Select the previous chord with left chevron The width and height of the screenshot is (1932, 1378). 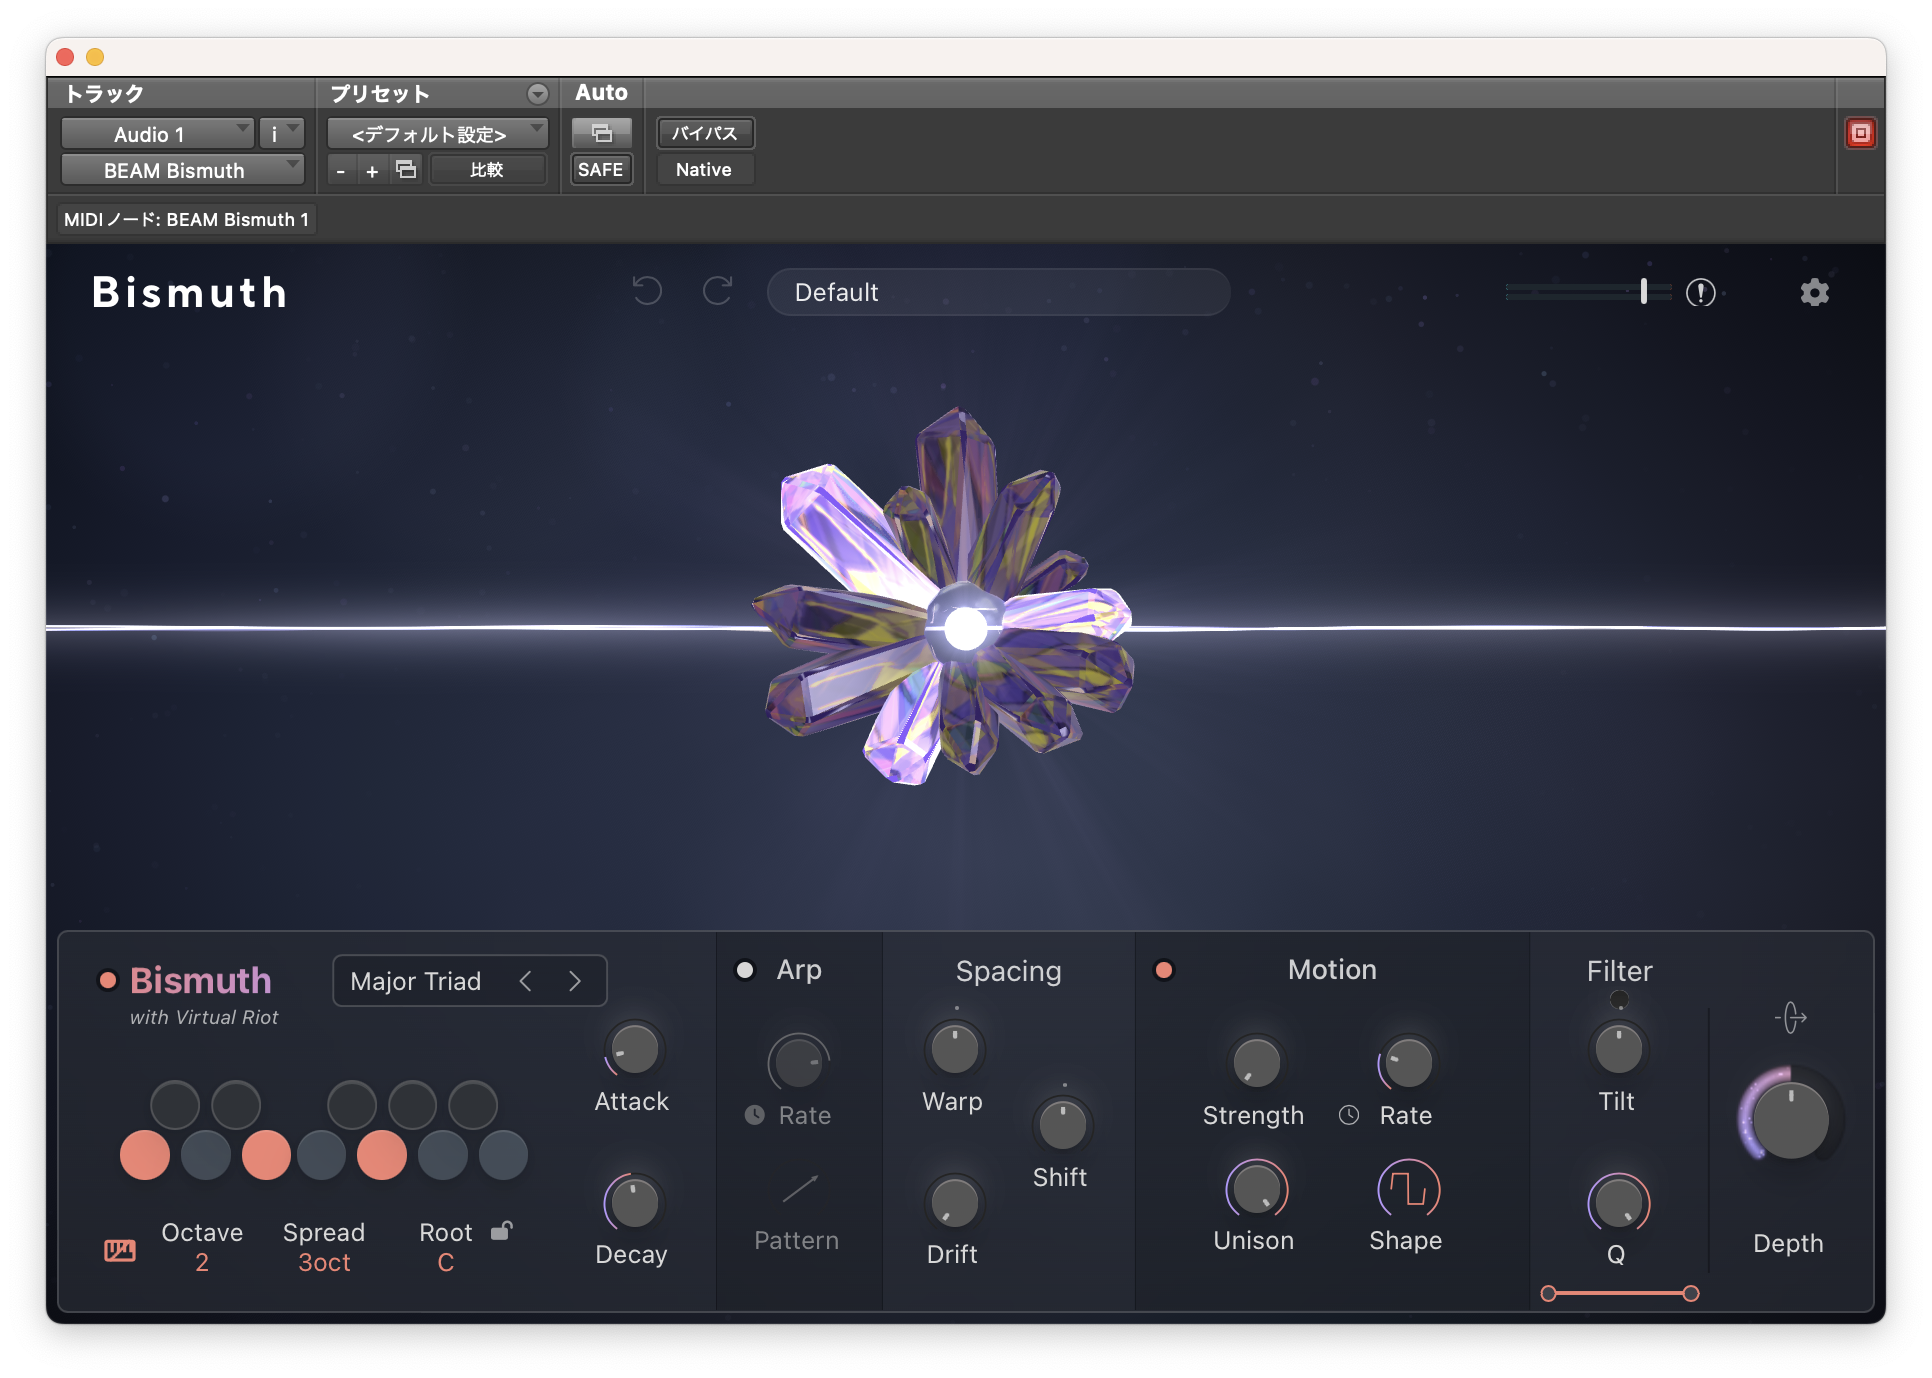(526, 981)
